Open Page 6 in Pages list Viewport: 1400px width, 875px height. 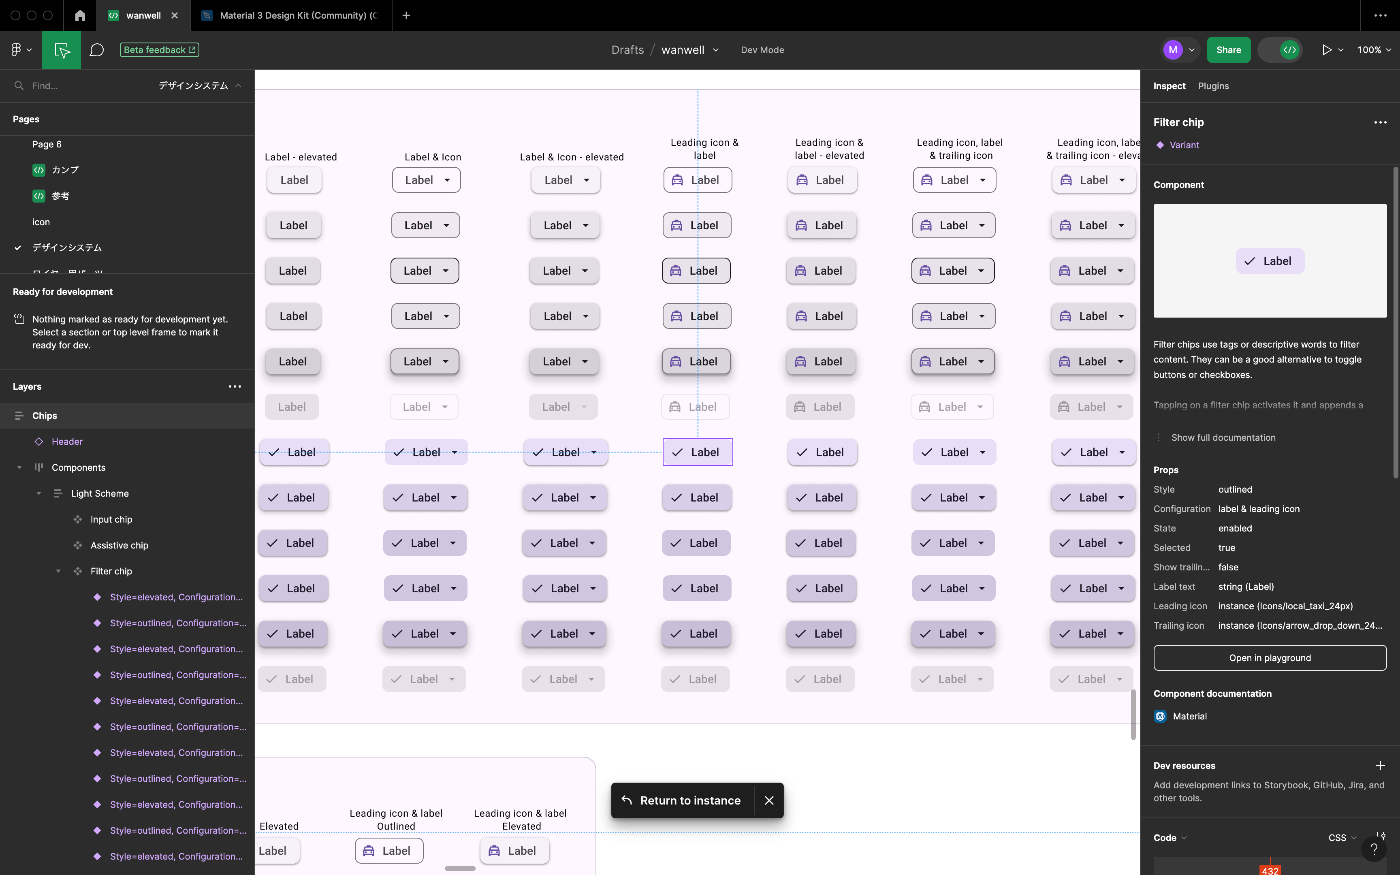pos(47,144)
